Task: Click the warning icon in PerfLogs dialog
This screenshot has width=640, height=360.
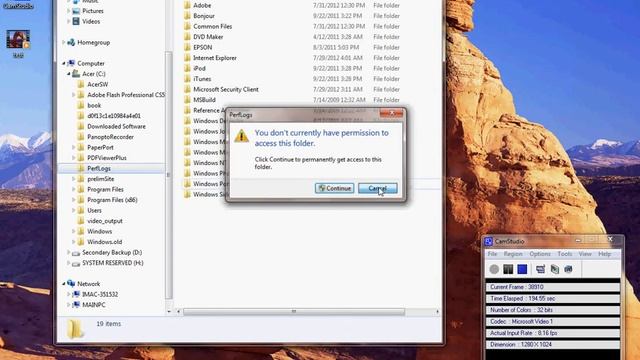Action: 241,136
